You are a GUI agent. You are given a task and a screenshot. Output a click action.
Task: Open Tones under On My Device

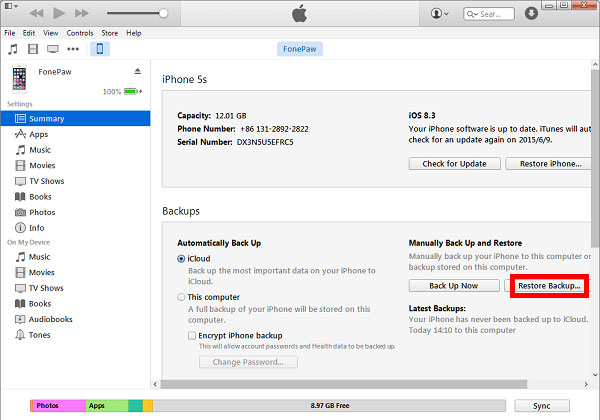pos(75,335)
